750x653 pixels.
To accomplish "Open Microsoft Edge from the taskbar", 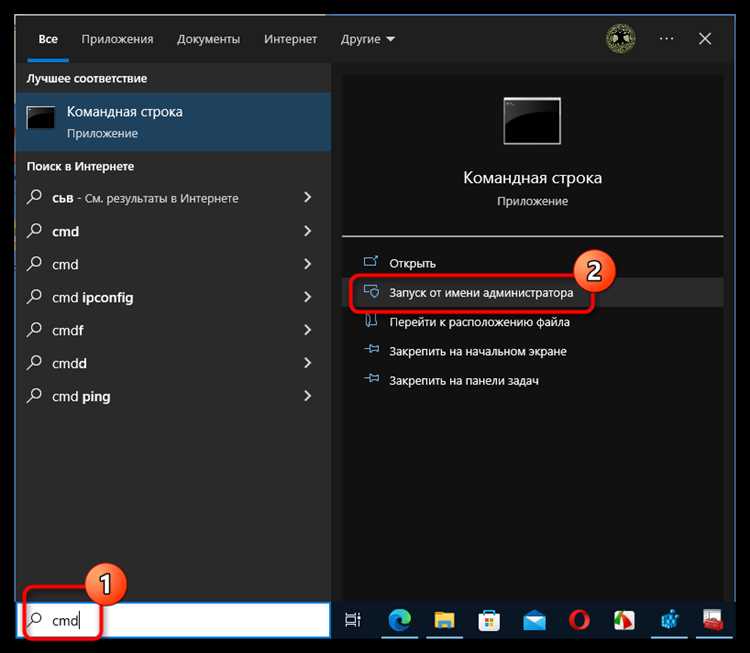I will click(x=398, y=620).
